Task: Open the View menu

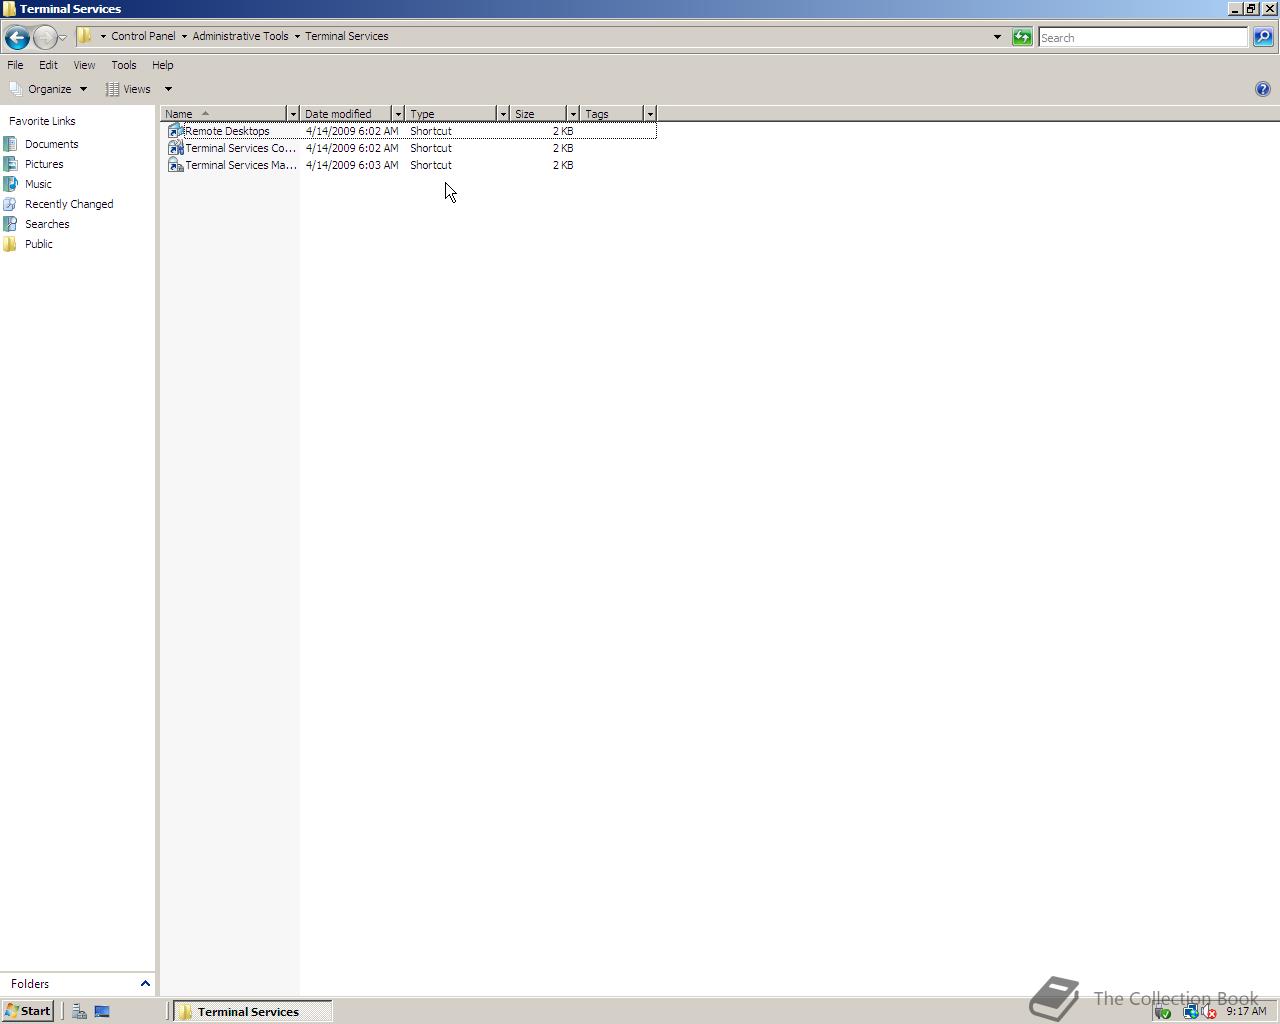Action: pyautogui.click(x=84, y=65)
